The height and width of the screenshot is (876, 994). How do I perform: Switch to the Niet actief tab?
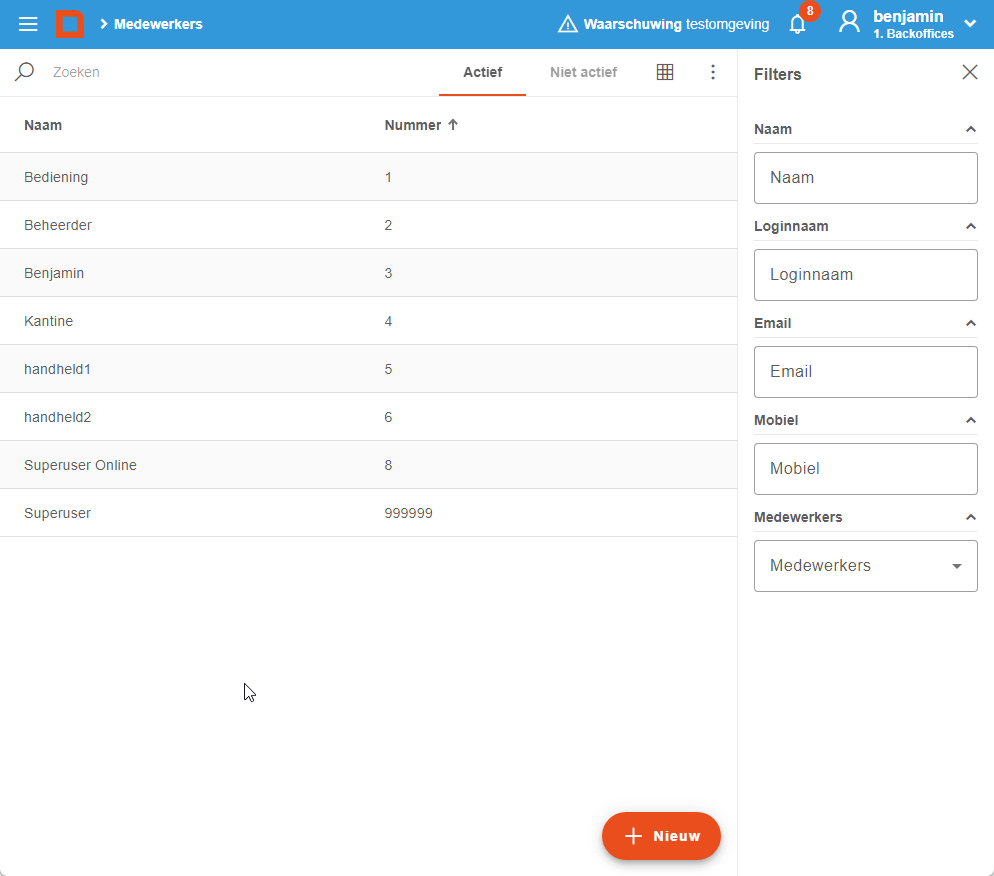(583, 72)
